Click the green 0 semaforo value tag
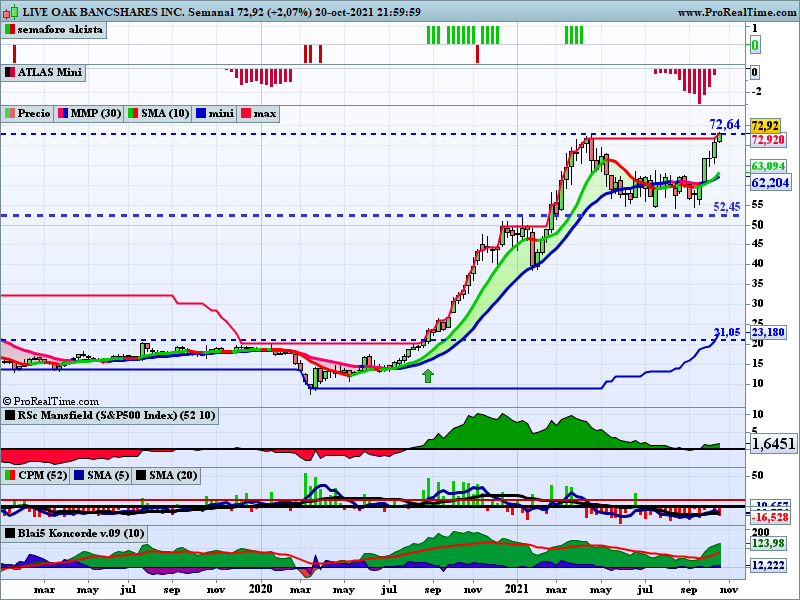 (x=755, y=45)
